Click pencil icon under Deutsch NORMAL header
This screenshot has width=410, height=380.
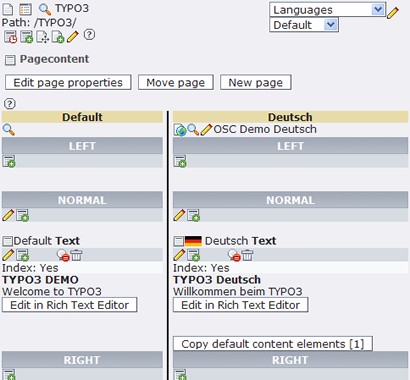(x=179, y=215)
